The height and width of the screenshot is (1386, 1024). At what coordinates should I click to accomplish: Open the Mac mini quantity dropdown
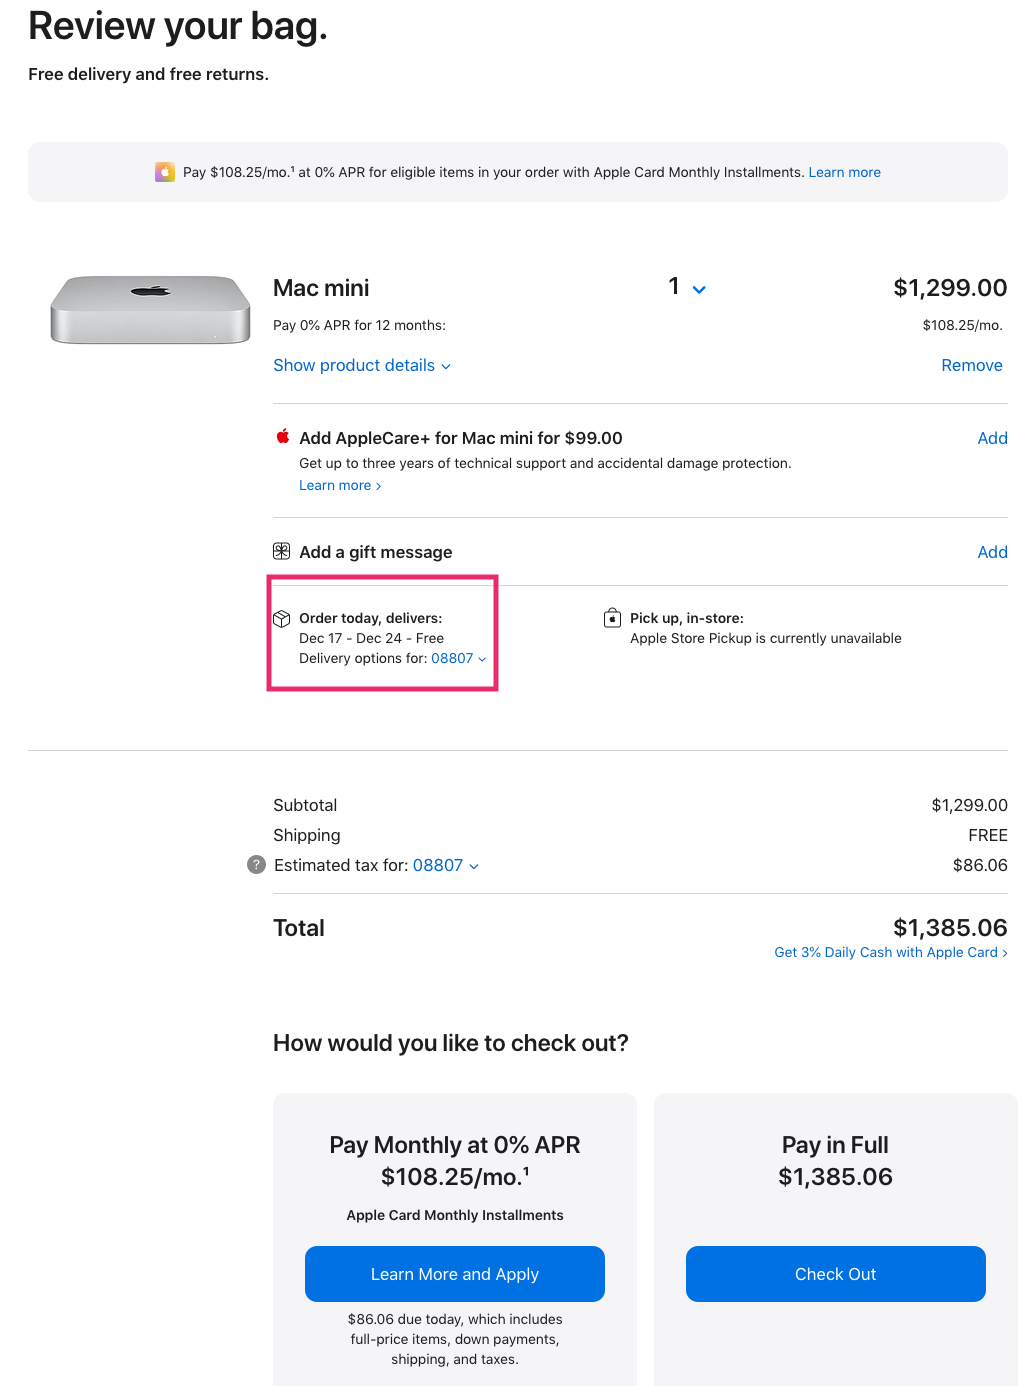pyautogui.click(x=688, y=288)
